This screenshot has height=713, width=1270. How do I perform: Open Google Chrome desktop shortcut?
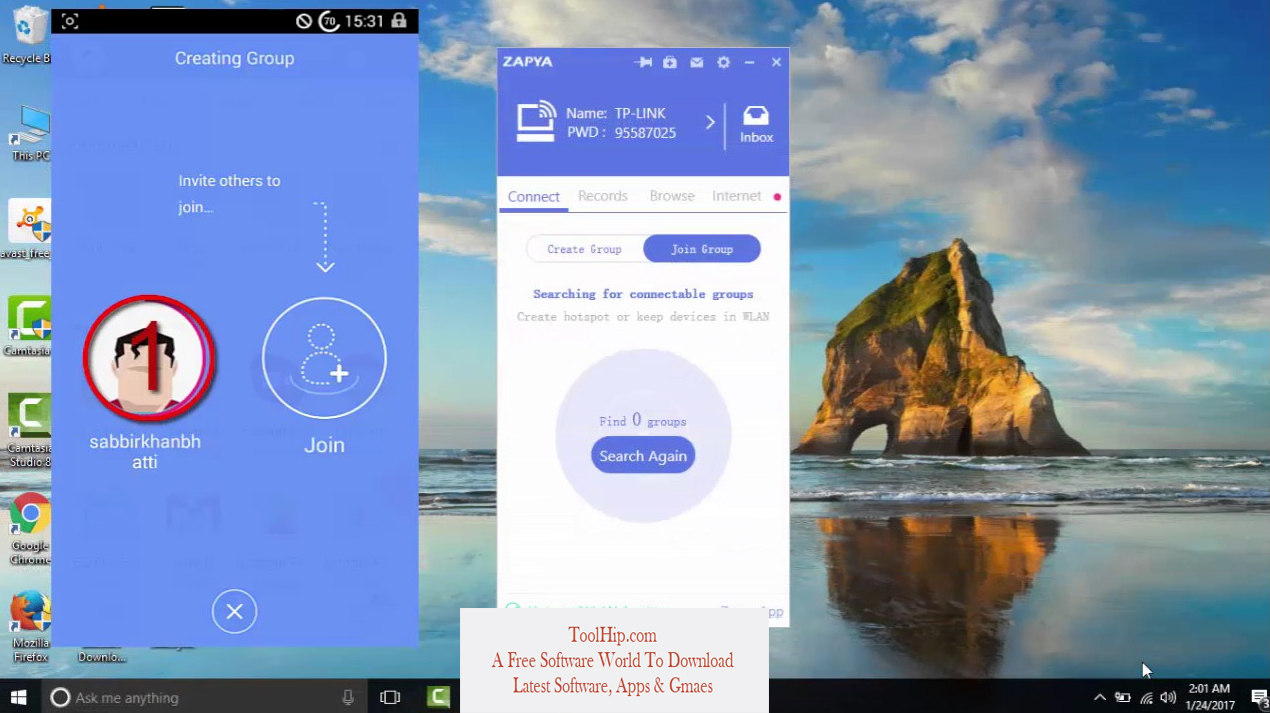[x=30, y=528]
